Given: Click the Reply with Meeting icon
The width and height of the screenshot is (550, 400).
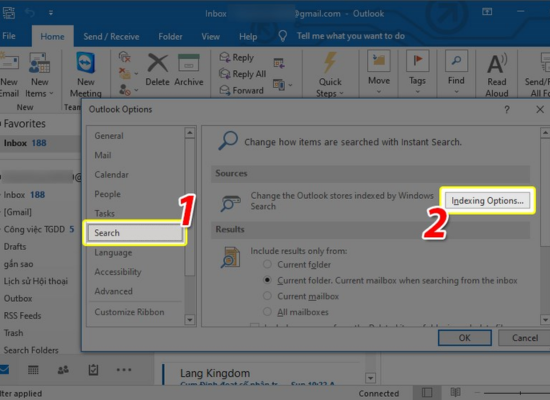Looking at the screenshot, I should (279, 63).
